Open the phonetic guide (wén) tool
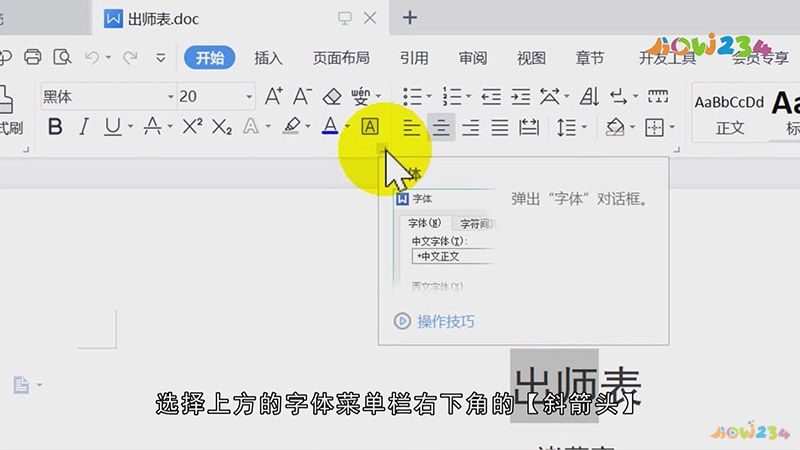The image size is (800, 450). click(x=361, y=96)
